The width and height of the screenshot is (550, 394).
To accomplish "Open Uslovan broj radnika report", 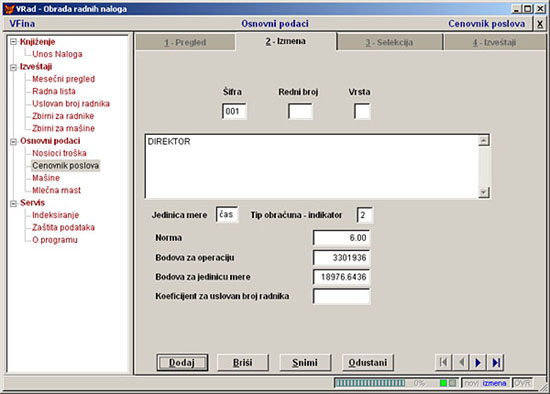I will [71, 103].
